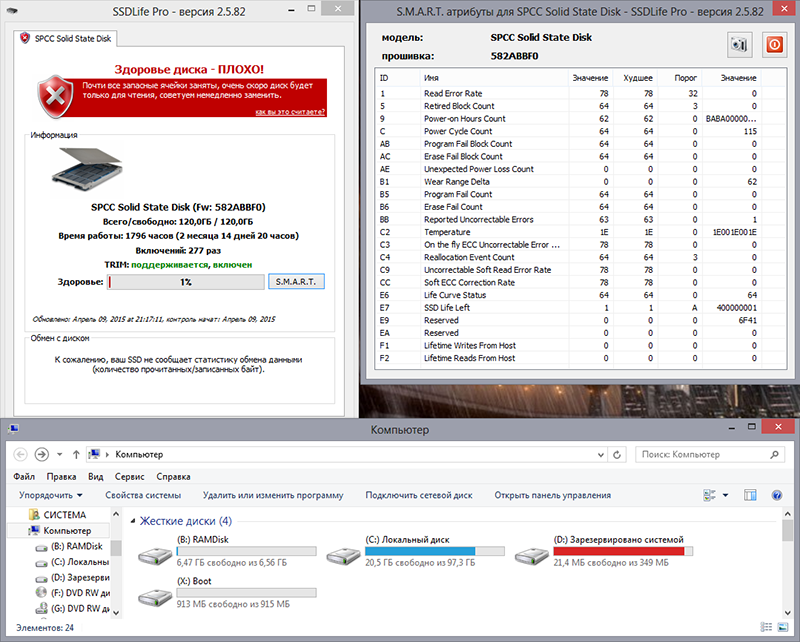Open the S.M.A.R.T. attributes button
800x642 pixels.
(296, 282)
